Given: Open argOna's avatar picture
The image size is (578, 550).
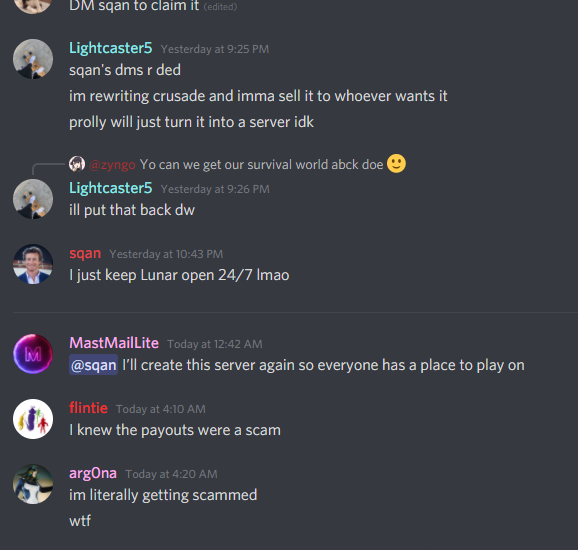Looking at the screenshot, I should point(33,484).
